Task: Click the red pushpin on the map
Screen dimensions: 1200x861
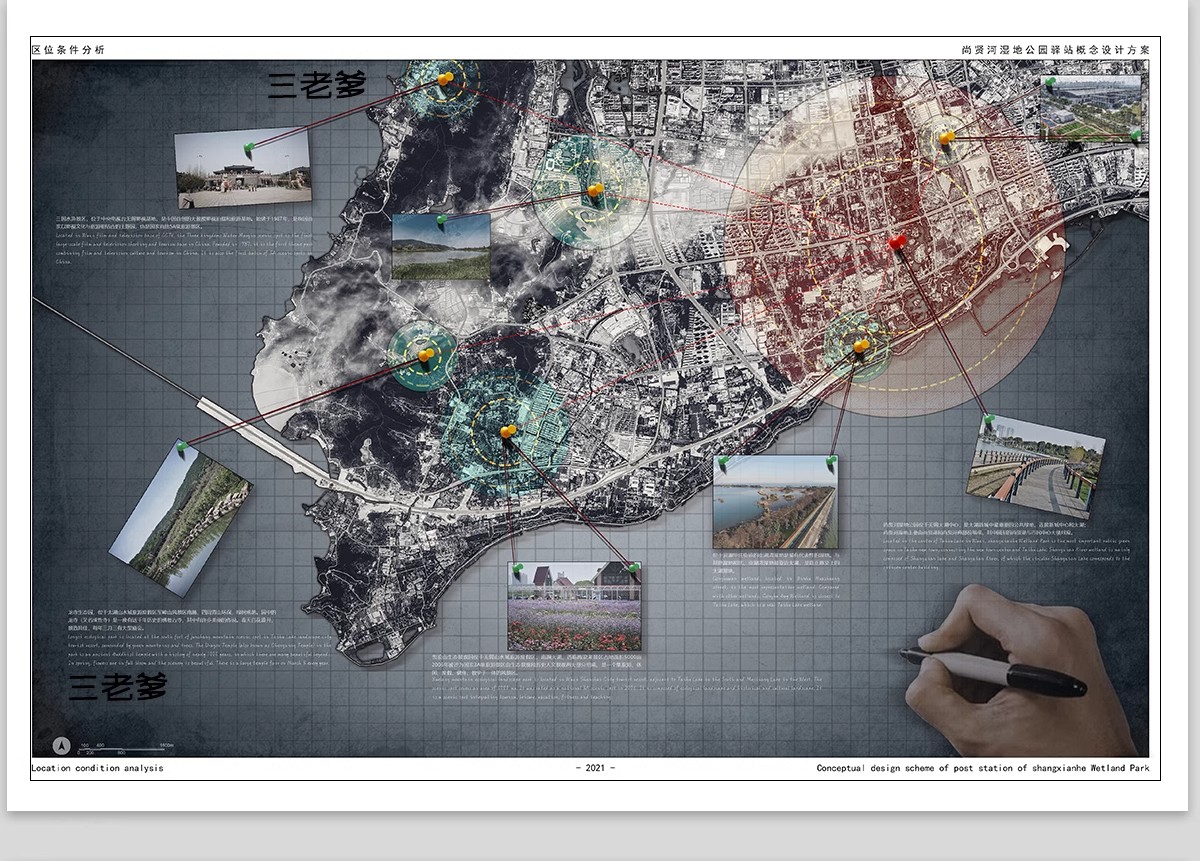Action: [x=897, y=242]
